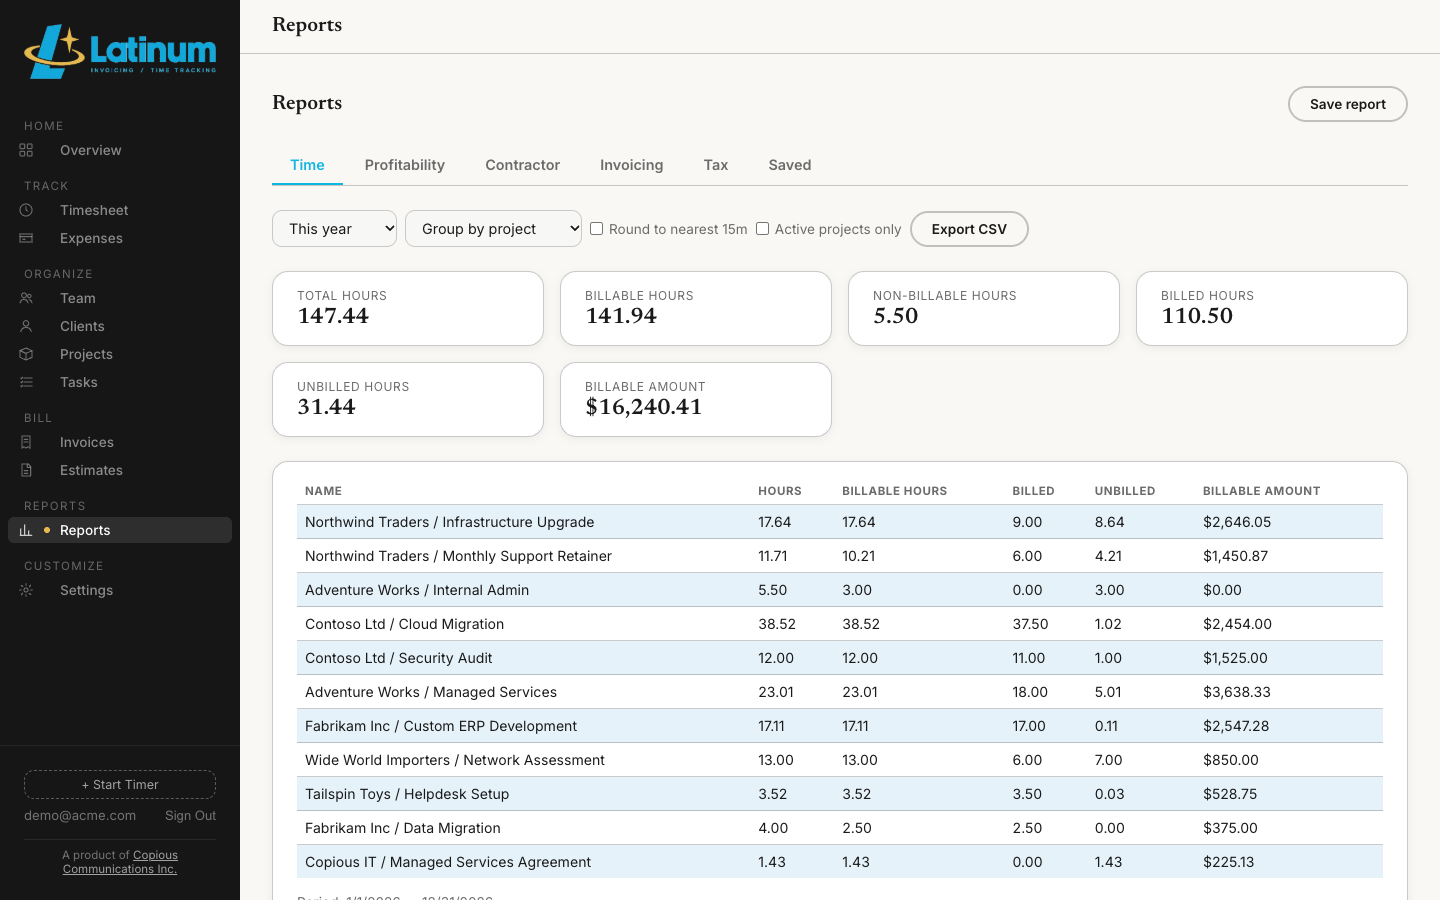The height and width of the screenshot is (900, 1440).
Task: Click the Timesheet clock icon
Action: point(26,210)
